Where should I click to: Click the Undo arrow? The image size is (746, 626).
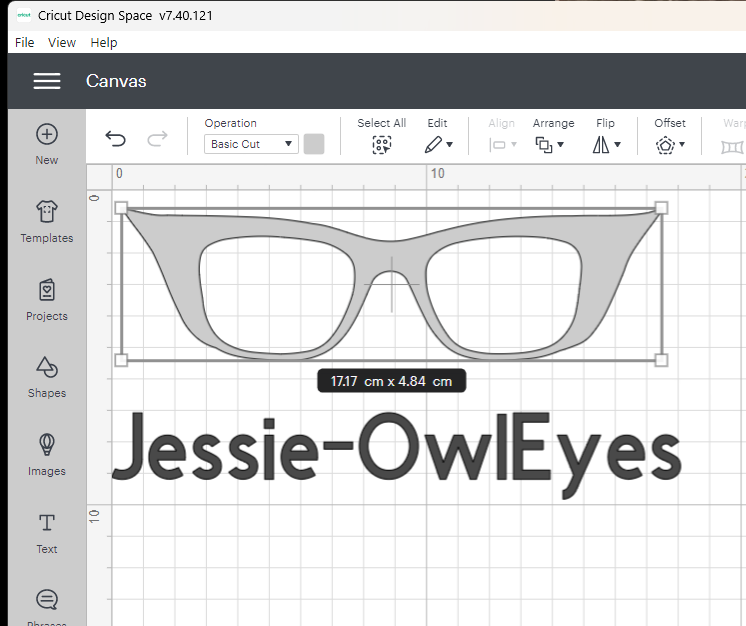116,140
